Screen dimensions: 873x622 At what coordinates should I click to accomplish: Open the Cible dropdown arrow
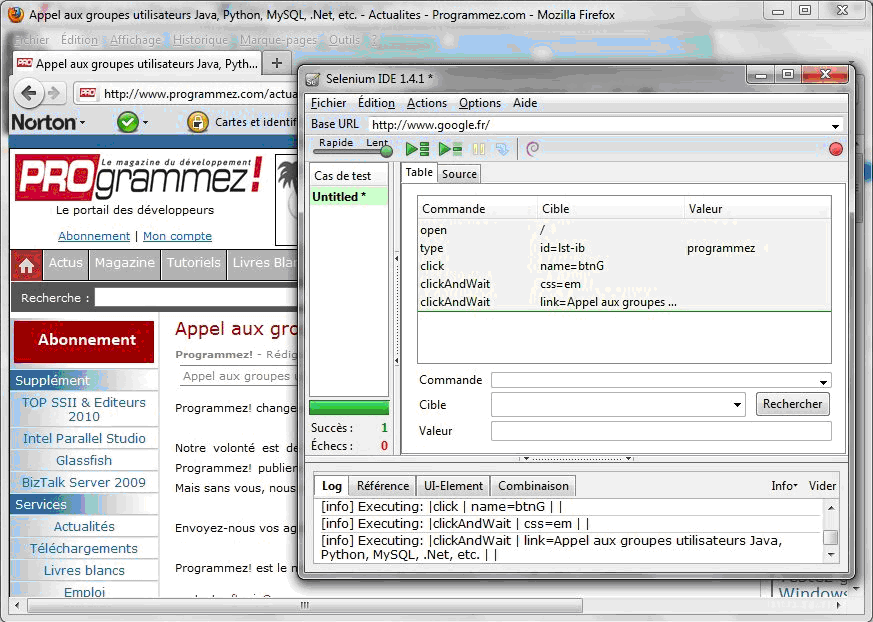[x=737, y=405]
